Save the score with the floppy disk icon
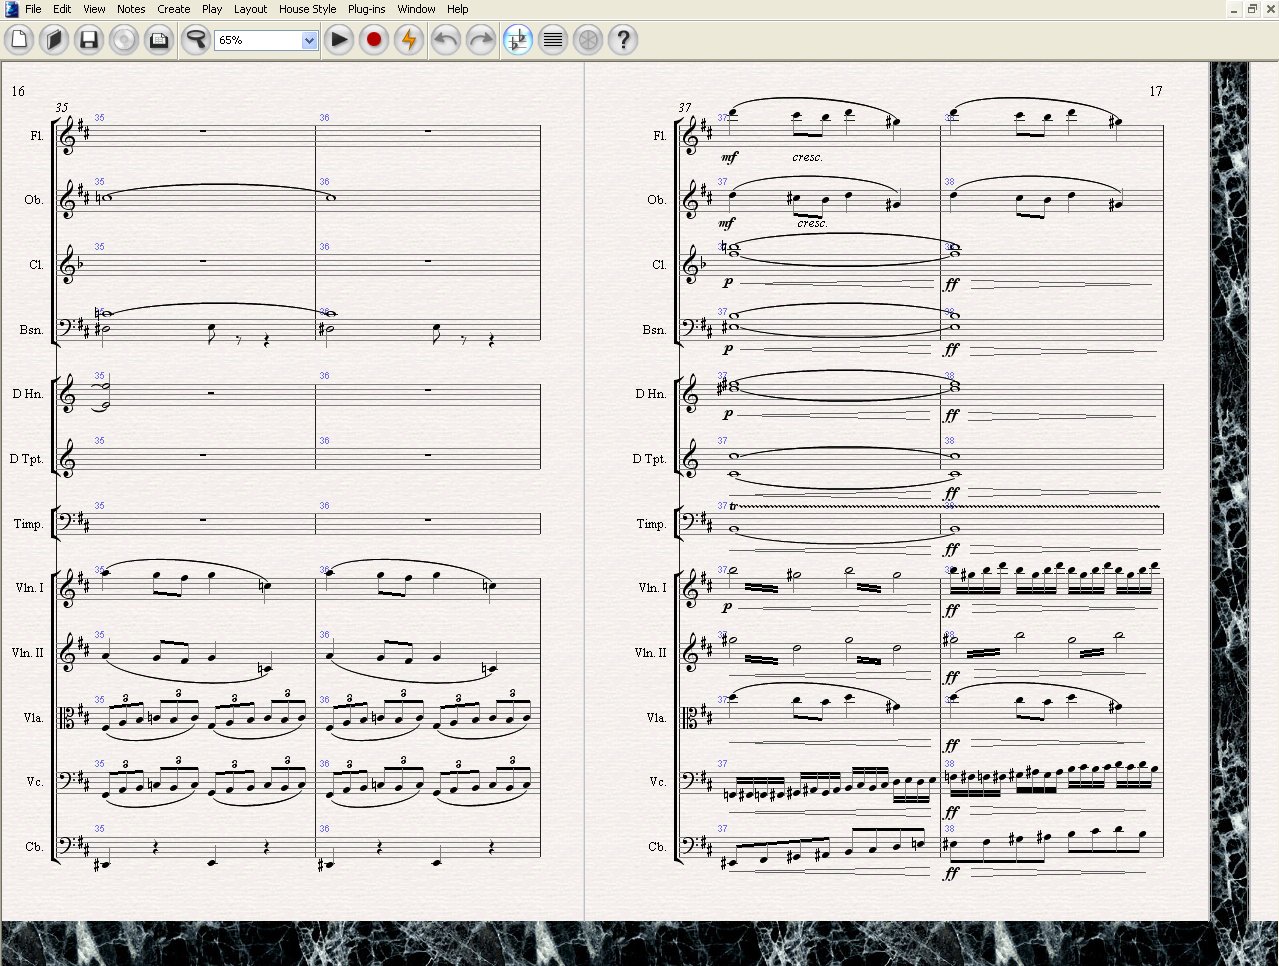Image resolution: width=1279 pixels, height=966 pixels. [x=89, y=40]
